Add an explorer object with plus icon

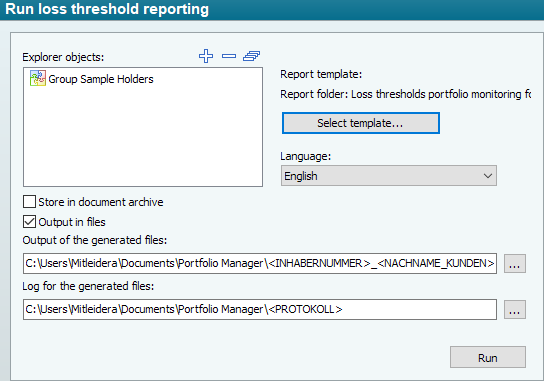tap(206, 56)
